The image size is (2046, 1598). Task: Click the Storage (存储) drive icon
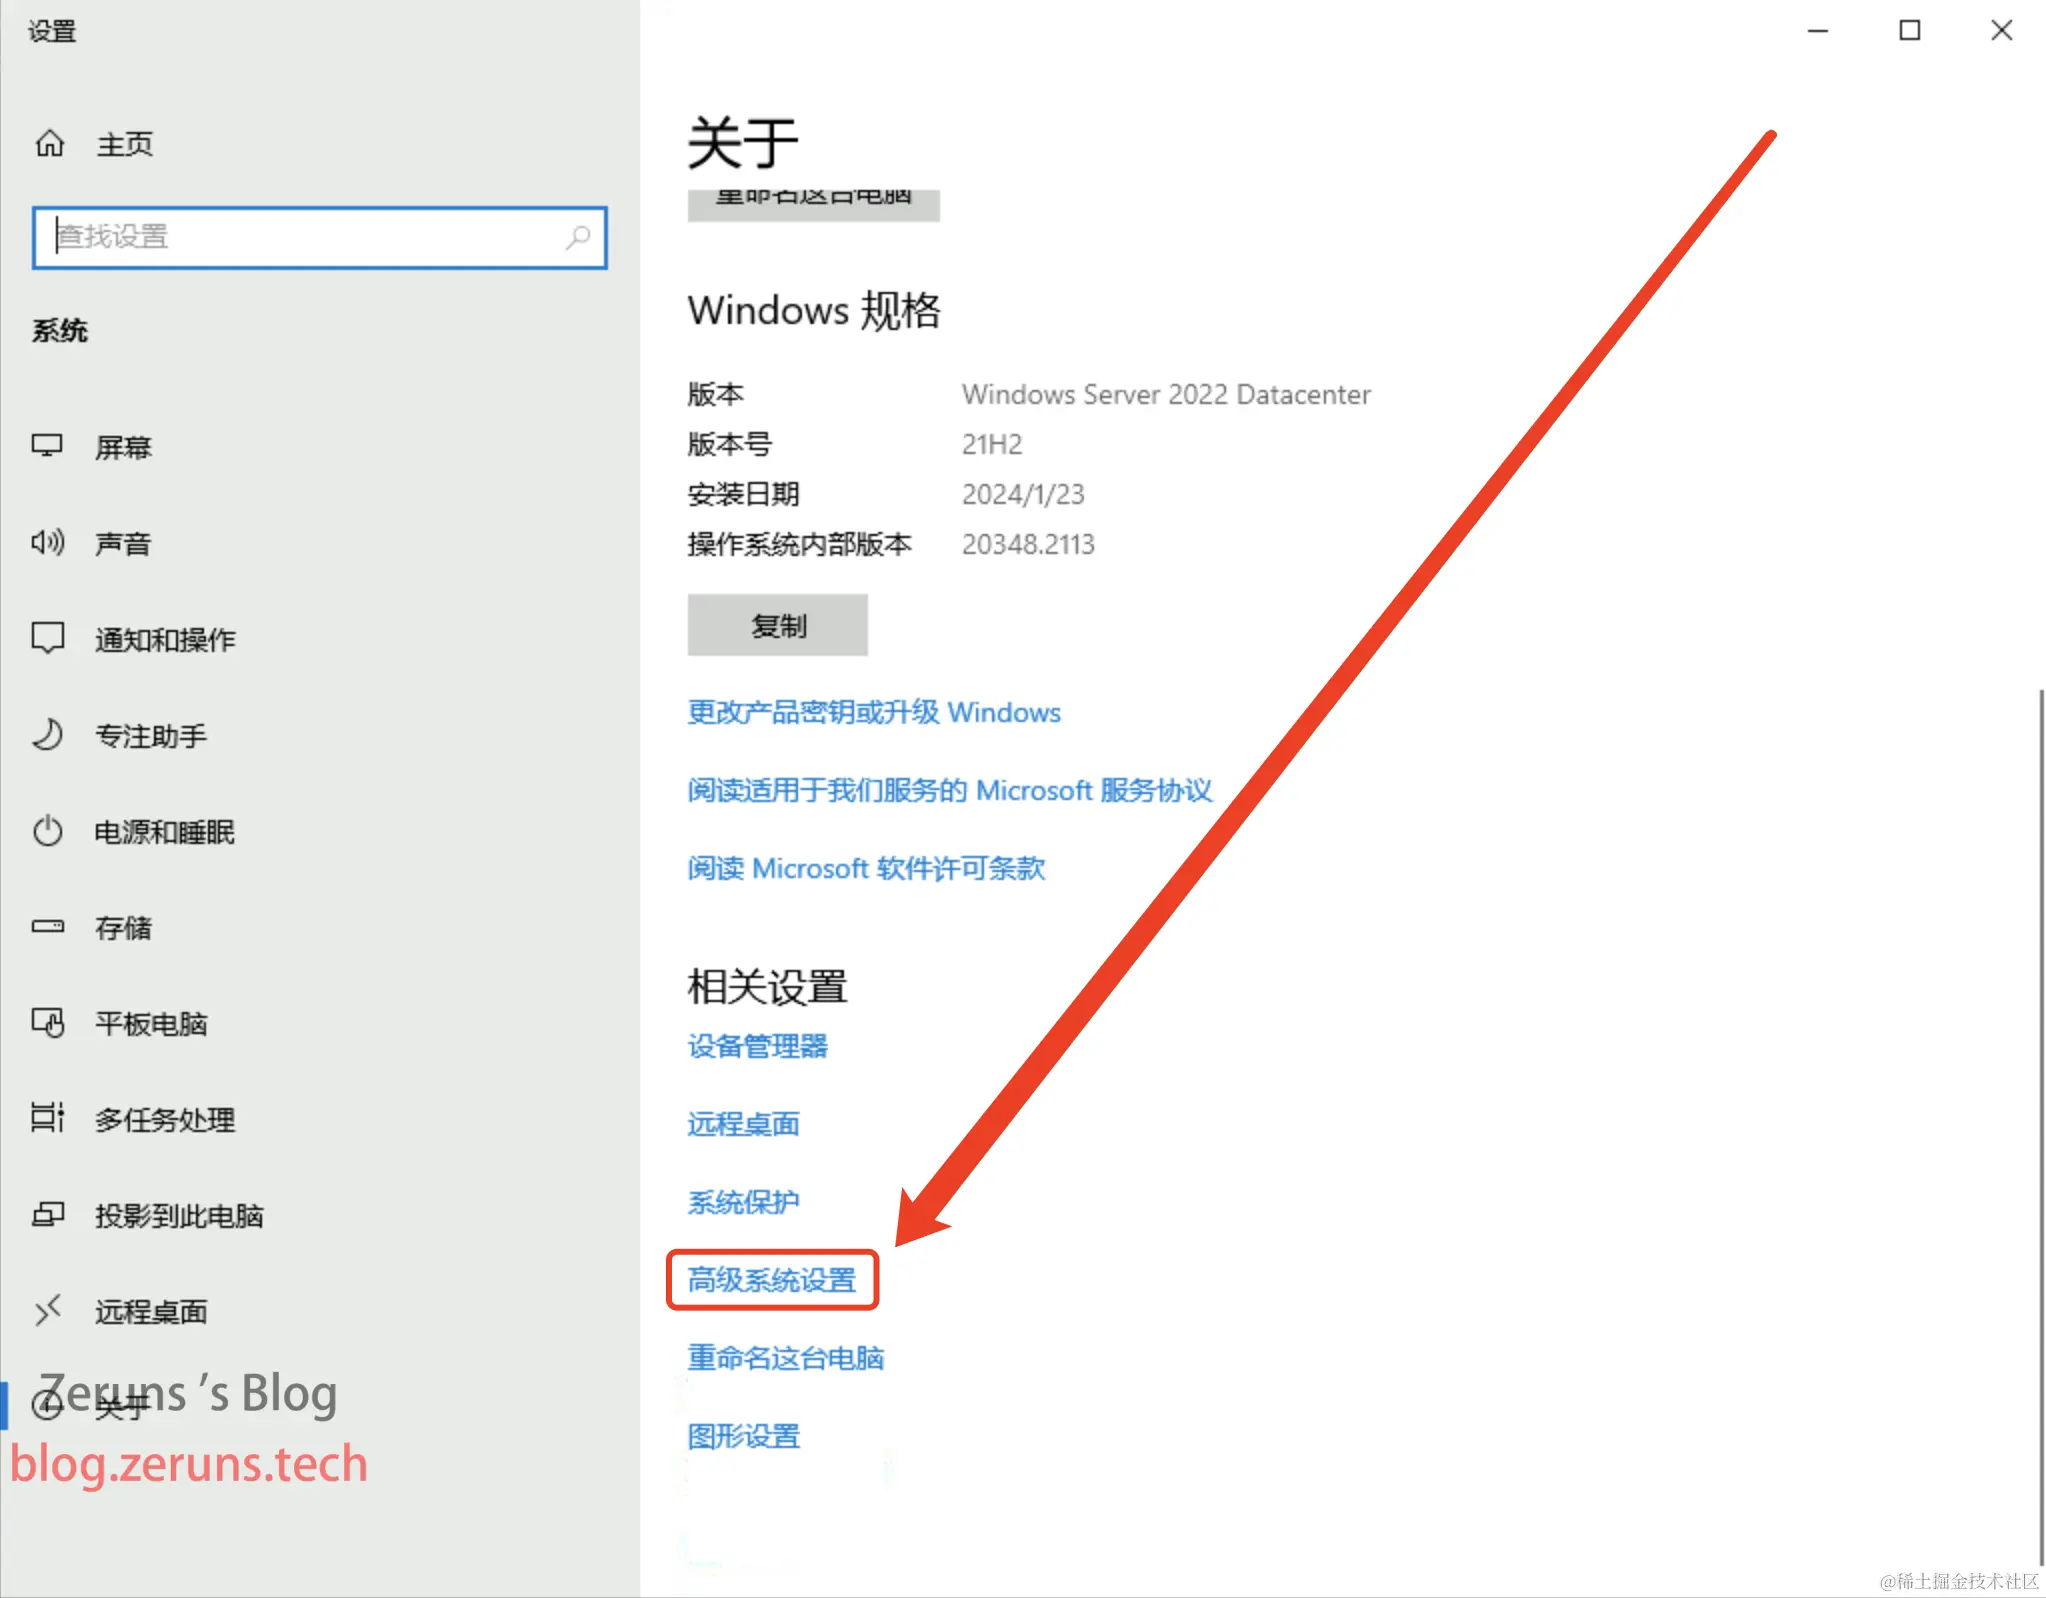(47, 927)
